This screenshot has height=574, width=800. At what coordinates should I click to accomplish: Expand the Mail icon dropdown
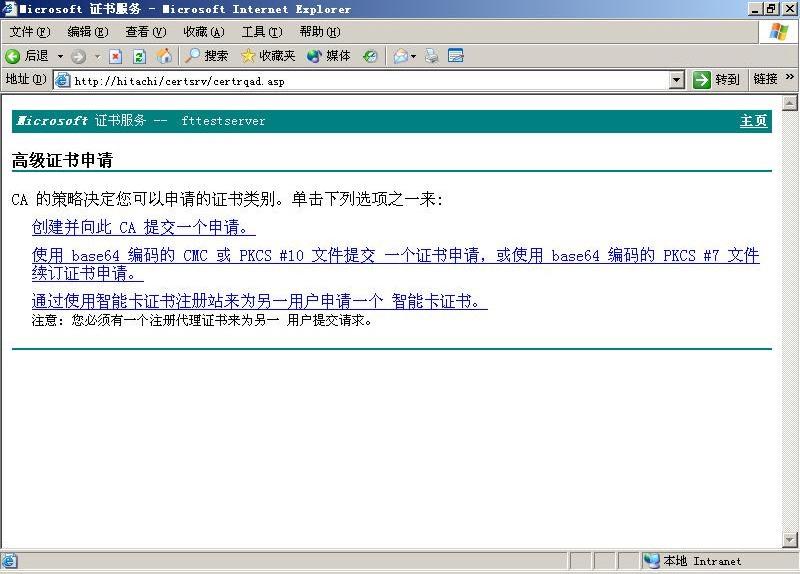tap(413, 56)
